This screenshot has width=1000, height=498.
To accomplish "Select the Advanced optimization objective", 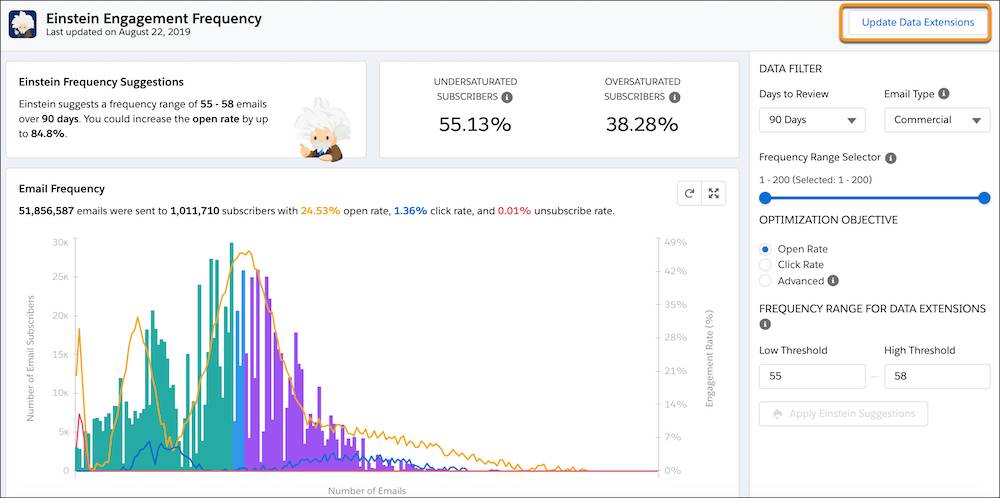I will 765,281.
